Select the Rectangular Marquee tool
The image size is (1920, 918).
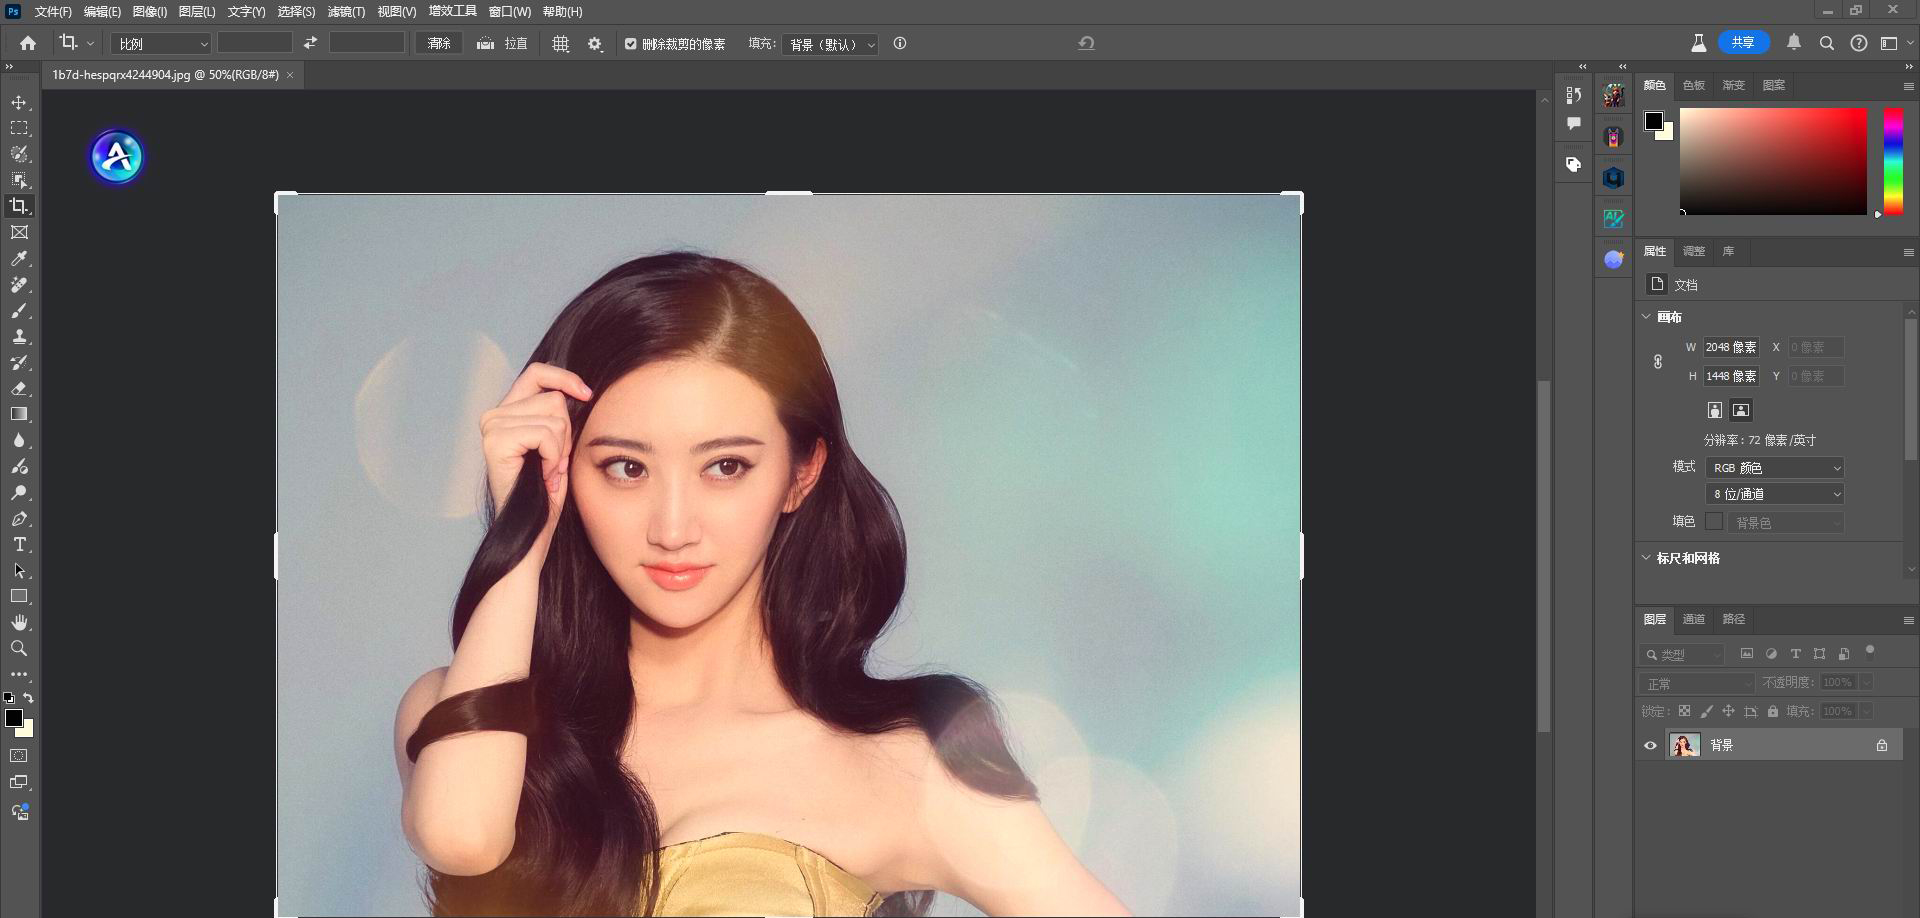19,128
